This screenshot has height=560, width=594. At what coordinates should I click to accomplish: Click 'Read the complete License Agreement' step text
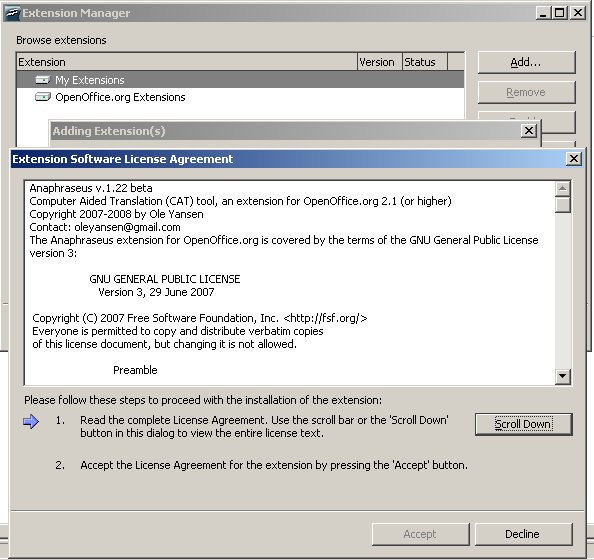click(264, 427)
